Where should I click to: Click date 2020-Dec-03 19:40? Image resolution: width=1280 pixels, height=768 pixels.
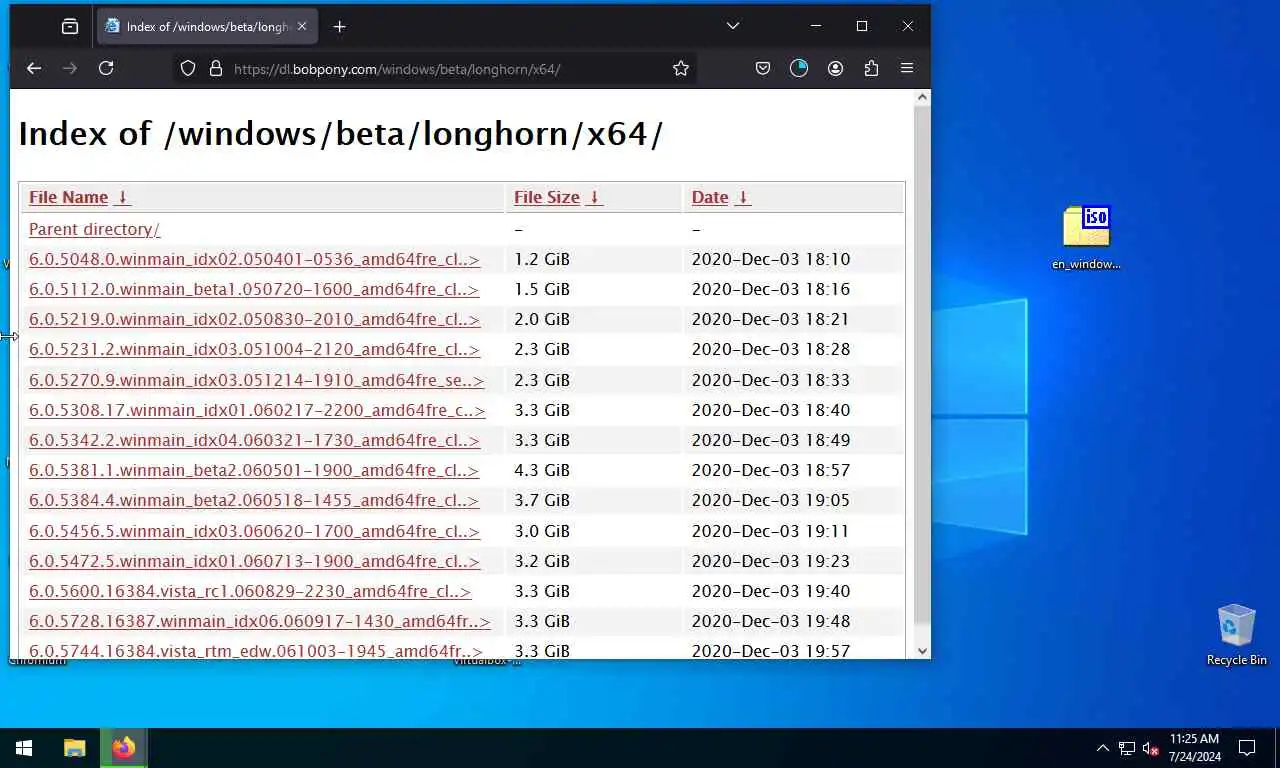pos(771,591)
